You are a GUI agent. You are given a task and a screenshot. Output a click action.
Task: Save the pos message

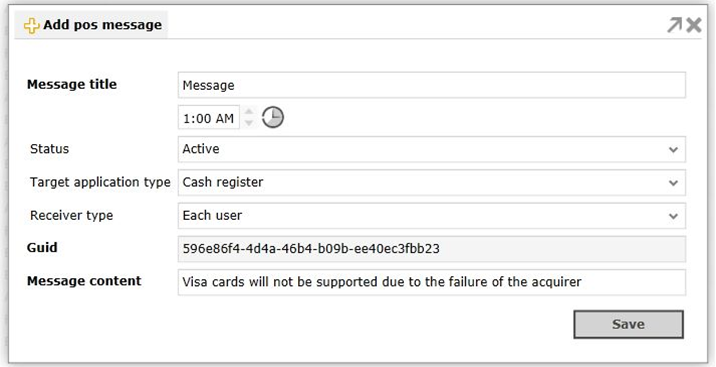pos(628,325)
